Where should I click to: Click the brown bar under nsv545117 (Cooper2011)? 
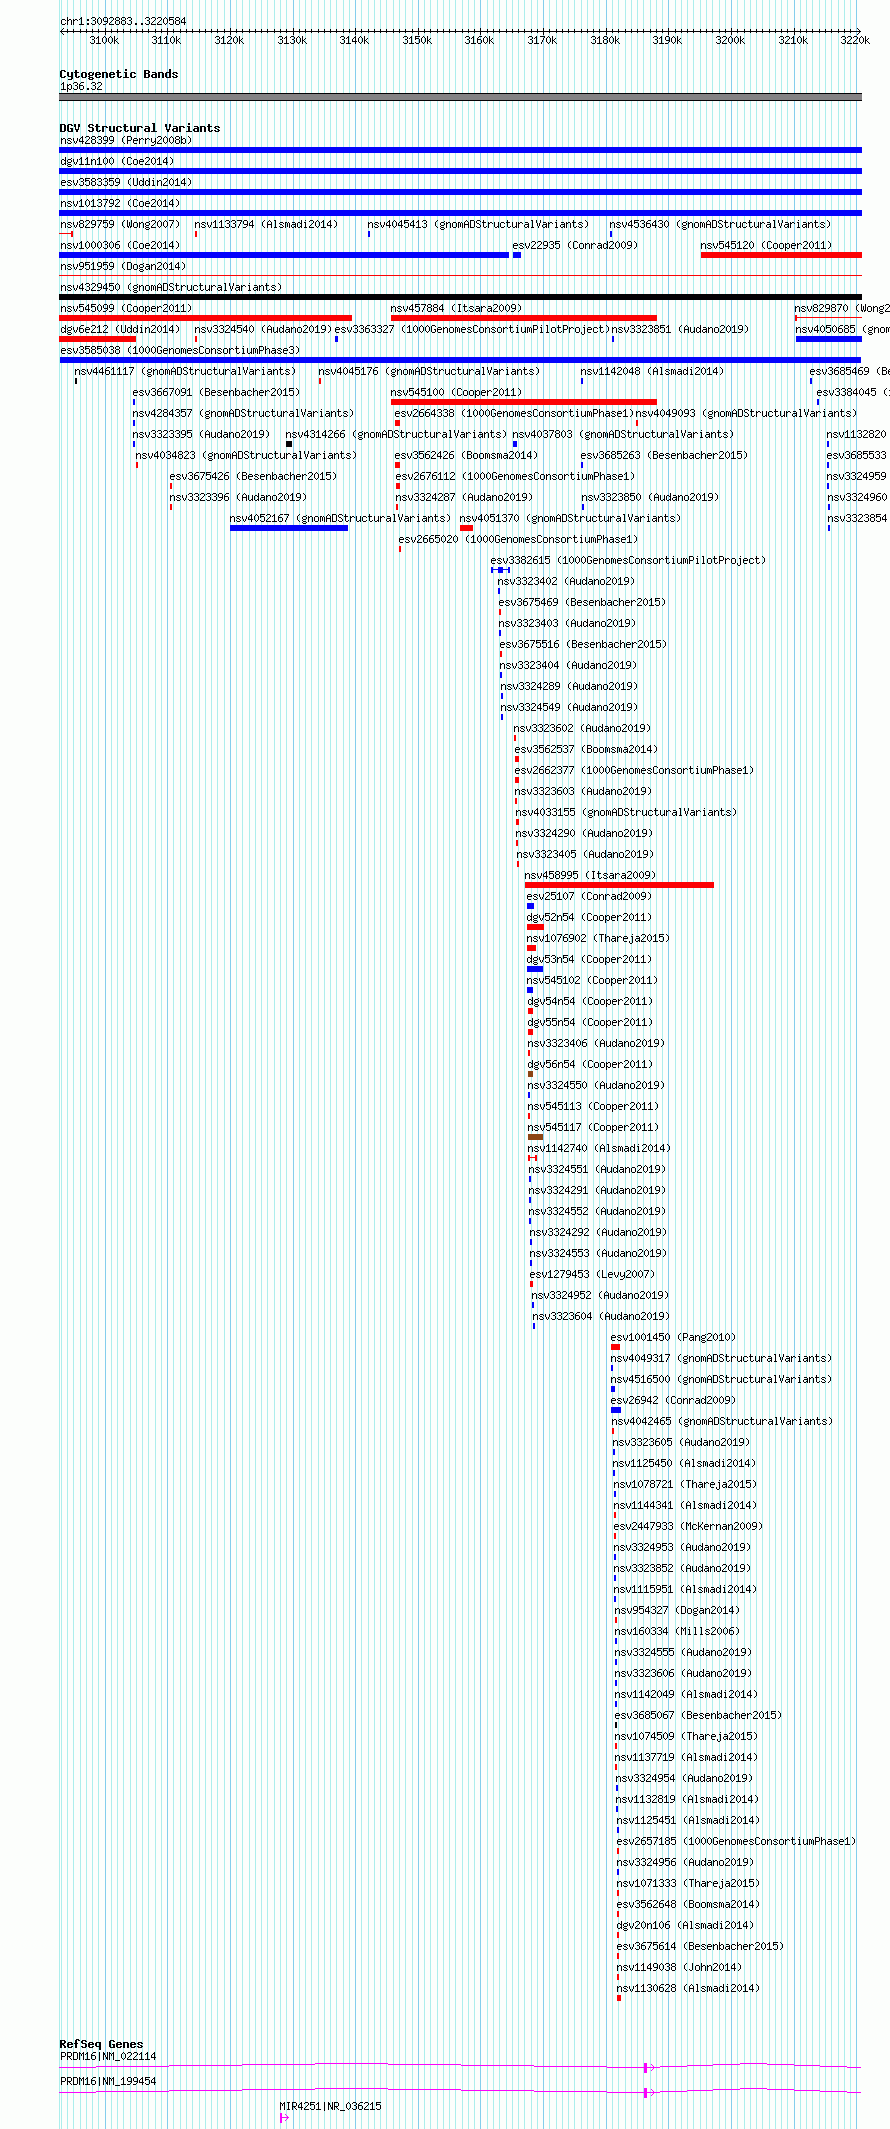535,1137
